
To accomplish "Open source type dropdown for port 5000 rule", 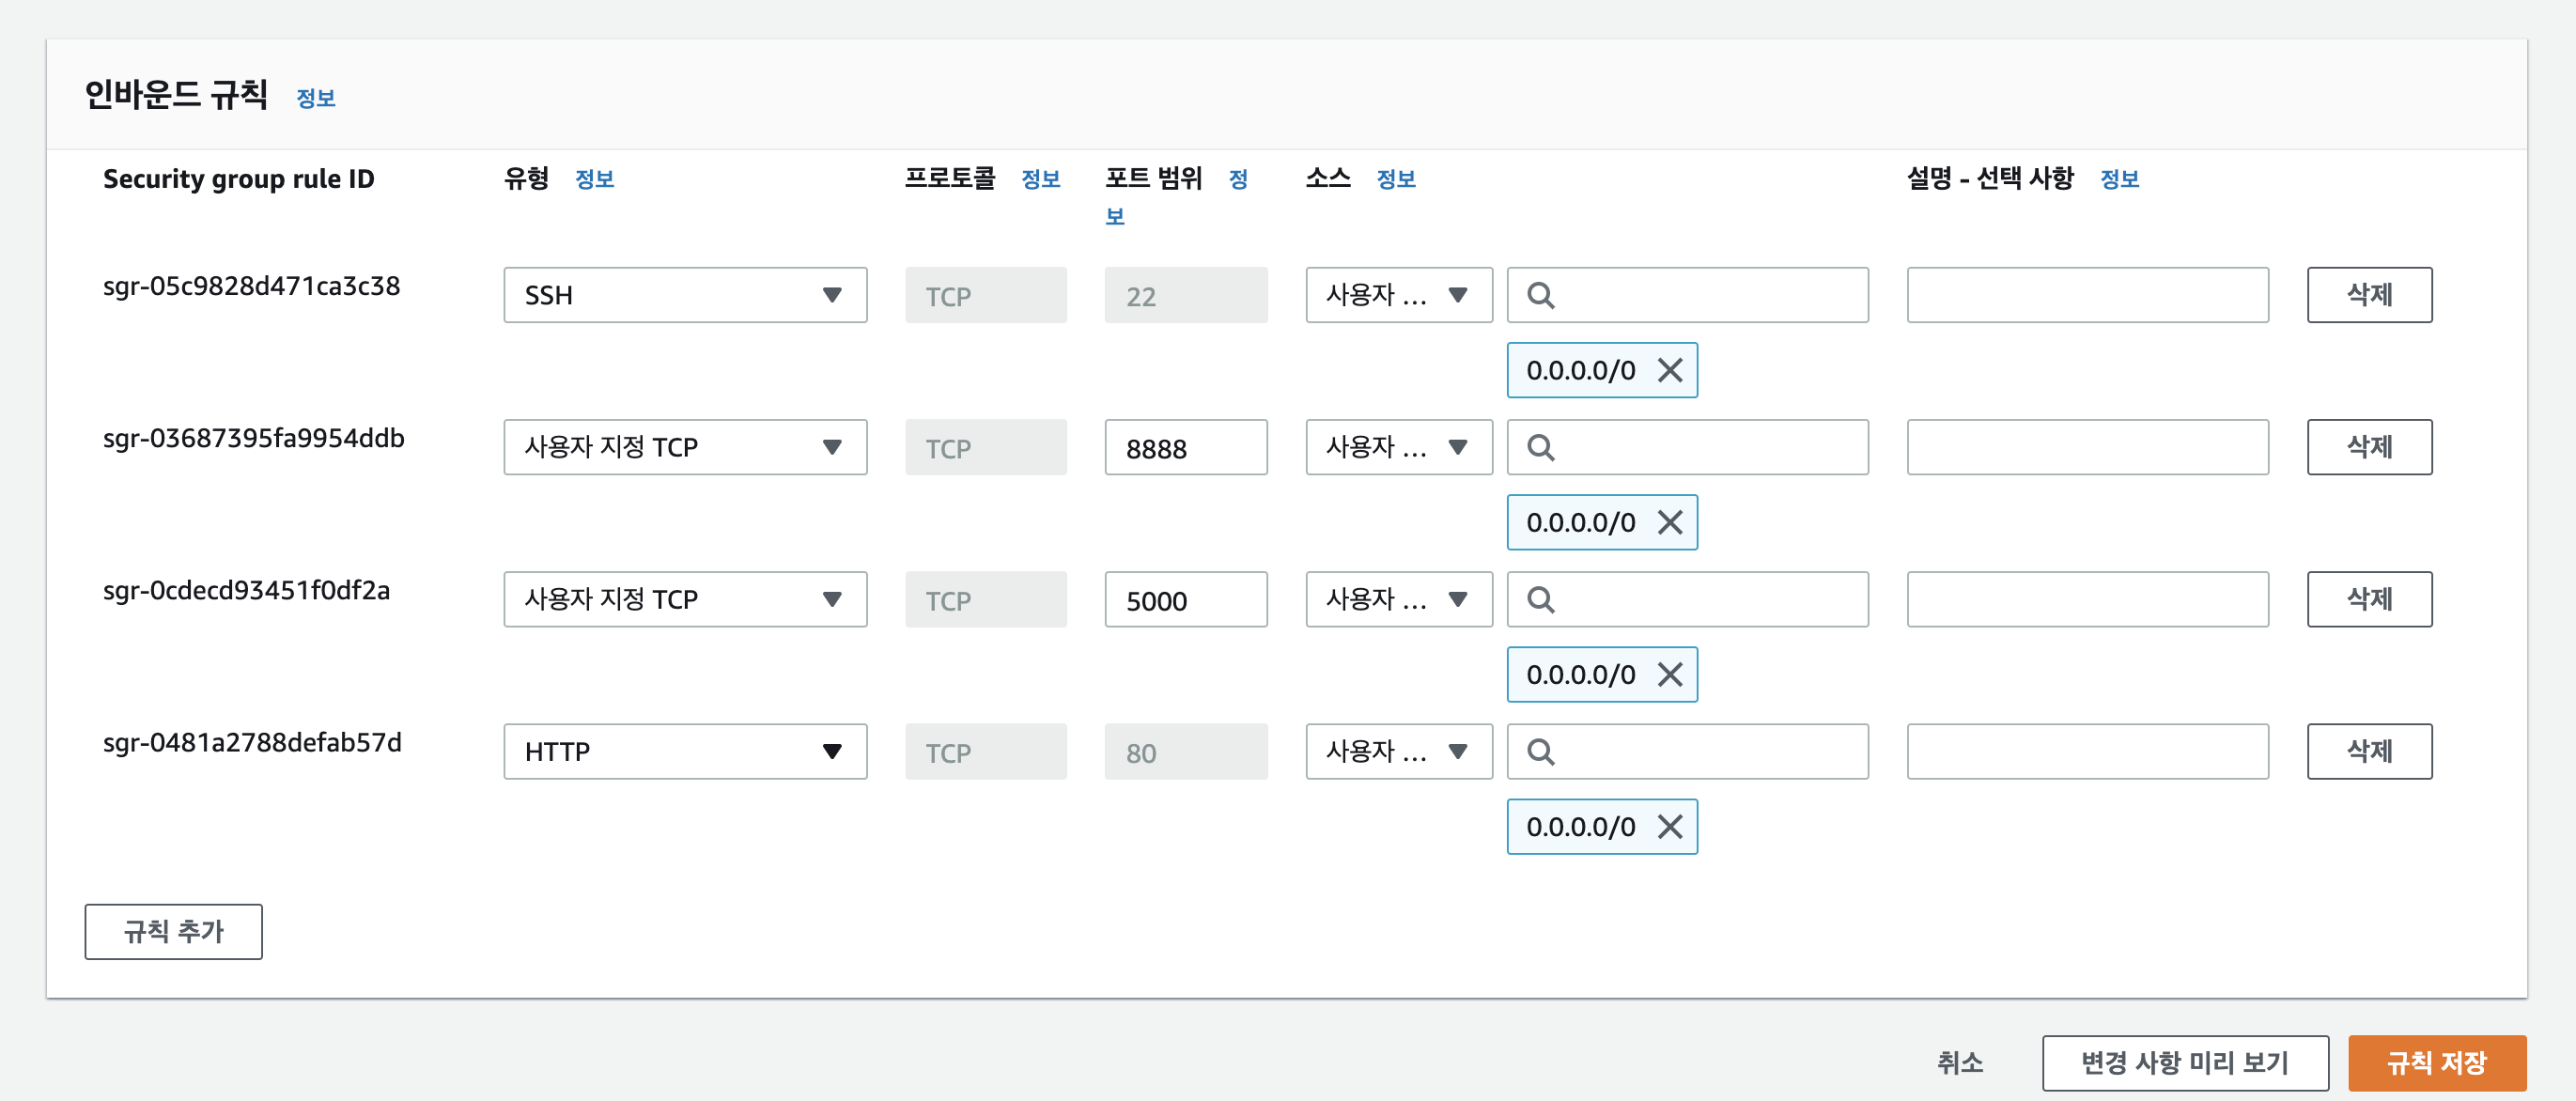I will [1397, 599].
